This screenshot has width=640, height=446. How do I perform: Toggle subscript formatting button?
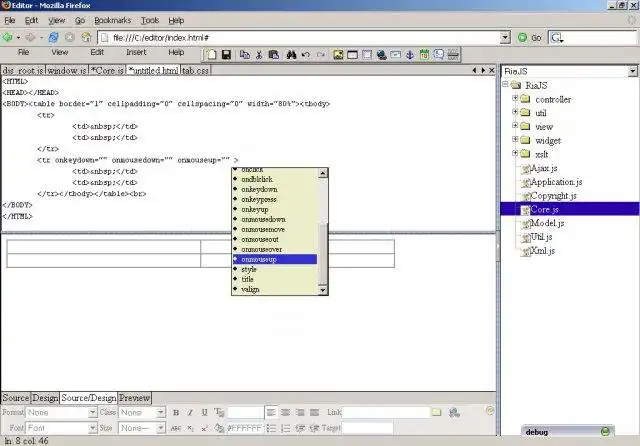(191, 428)
